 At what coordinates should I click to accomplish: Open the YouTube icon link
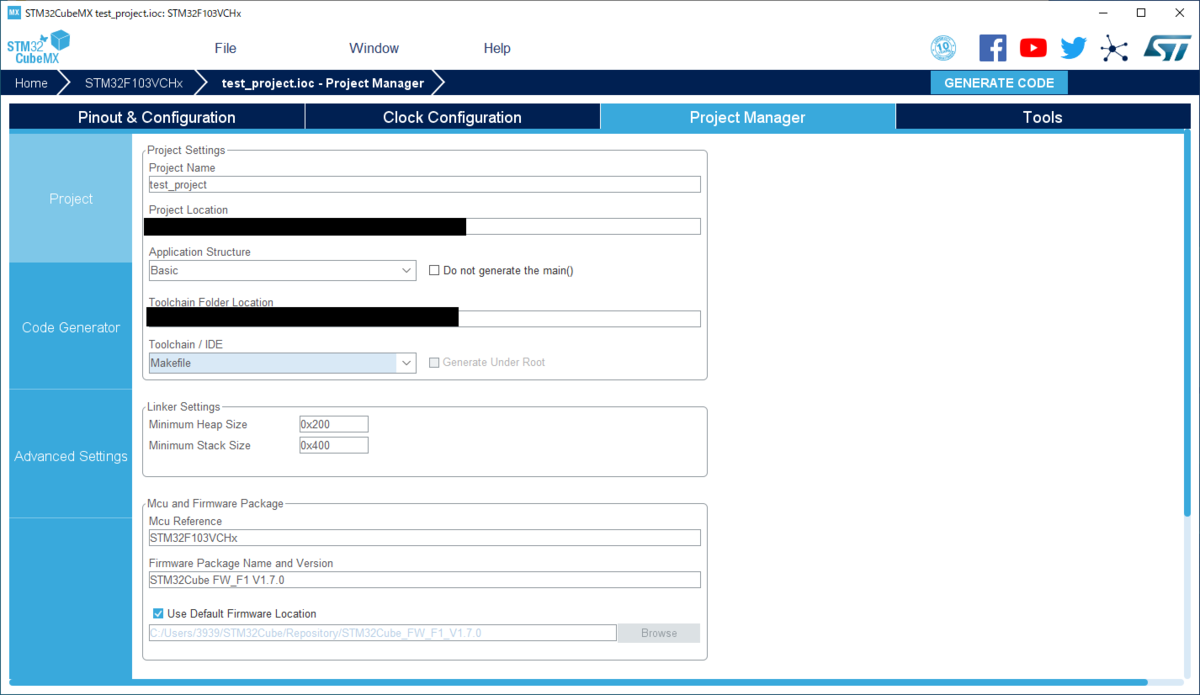(1033, 48)
